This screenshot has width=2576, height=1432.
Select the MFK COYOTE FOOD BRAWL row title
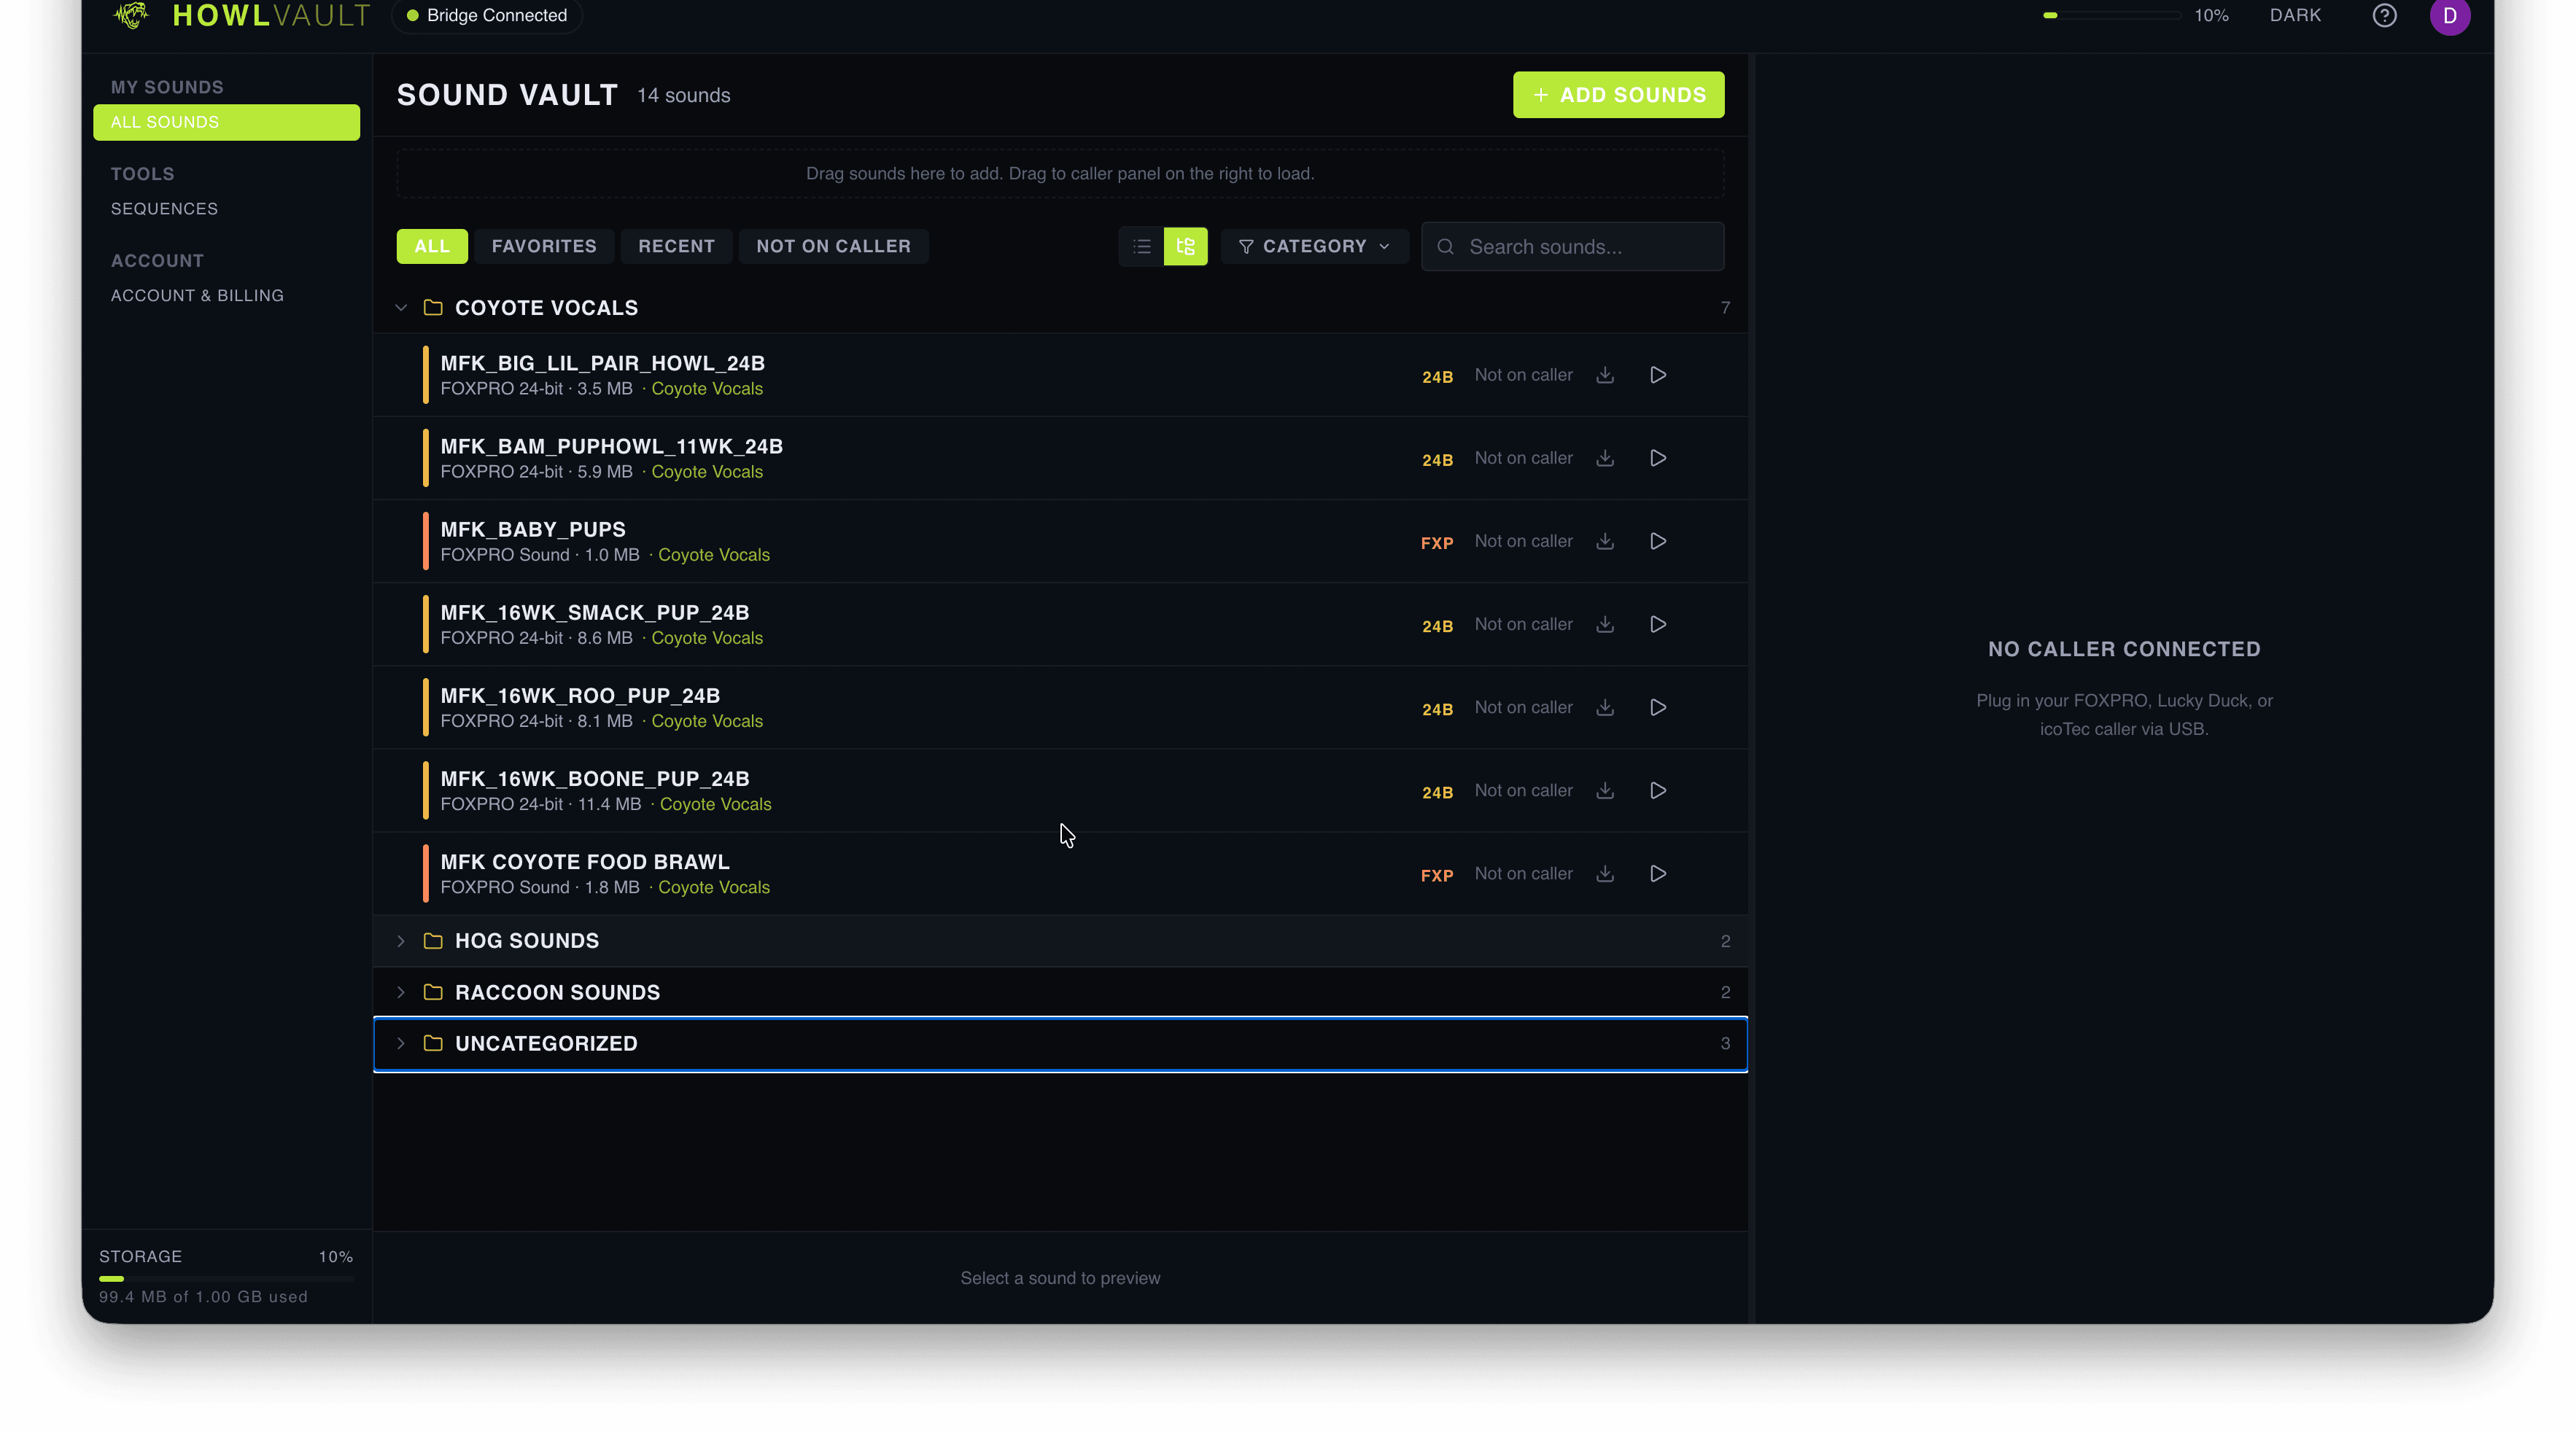click(x=585, y=861)
